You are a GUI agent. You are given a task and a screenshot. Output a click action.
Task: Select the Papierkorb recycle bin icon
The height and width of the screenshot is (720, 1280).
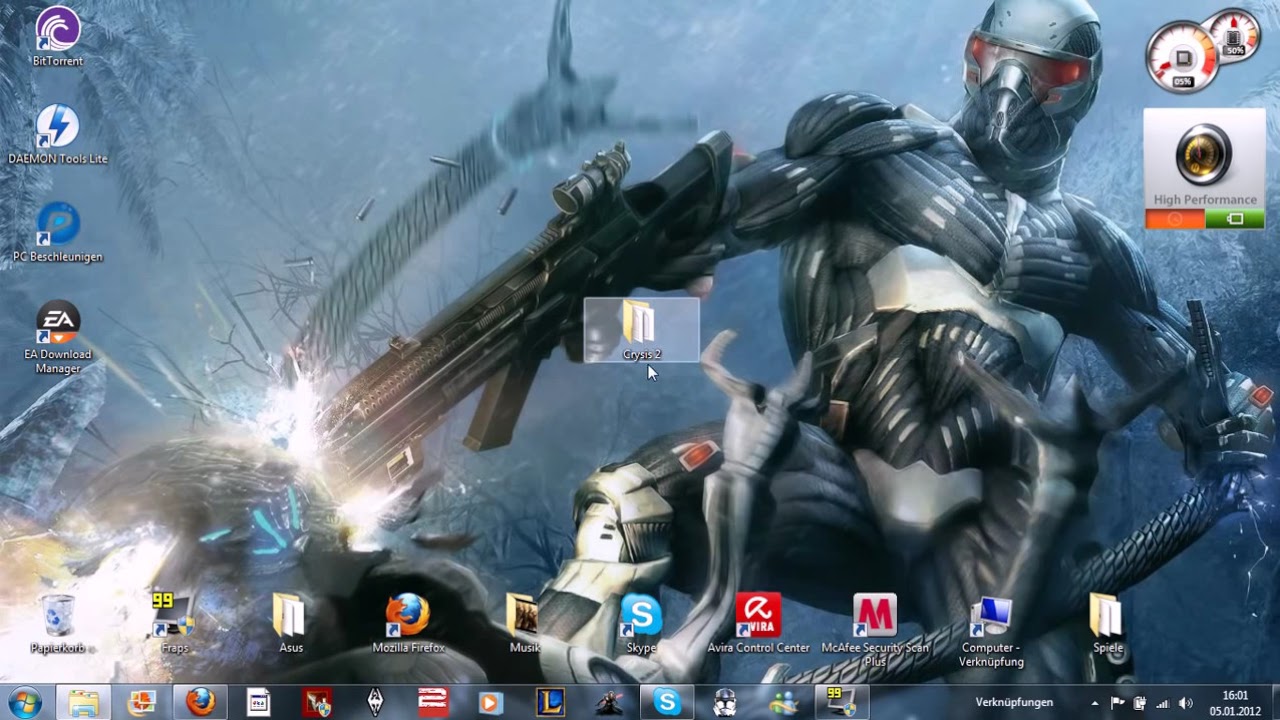tap(59, 623)
